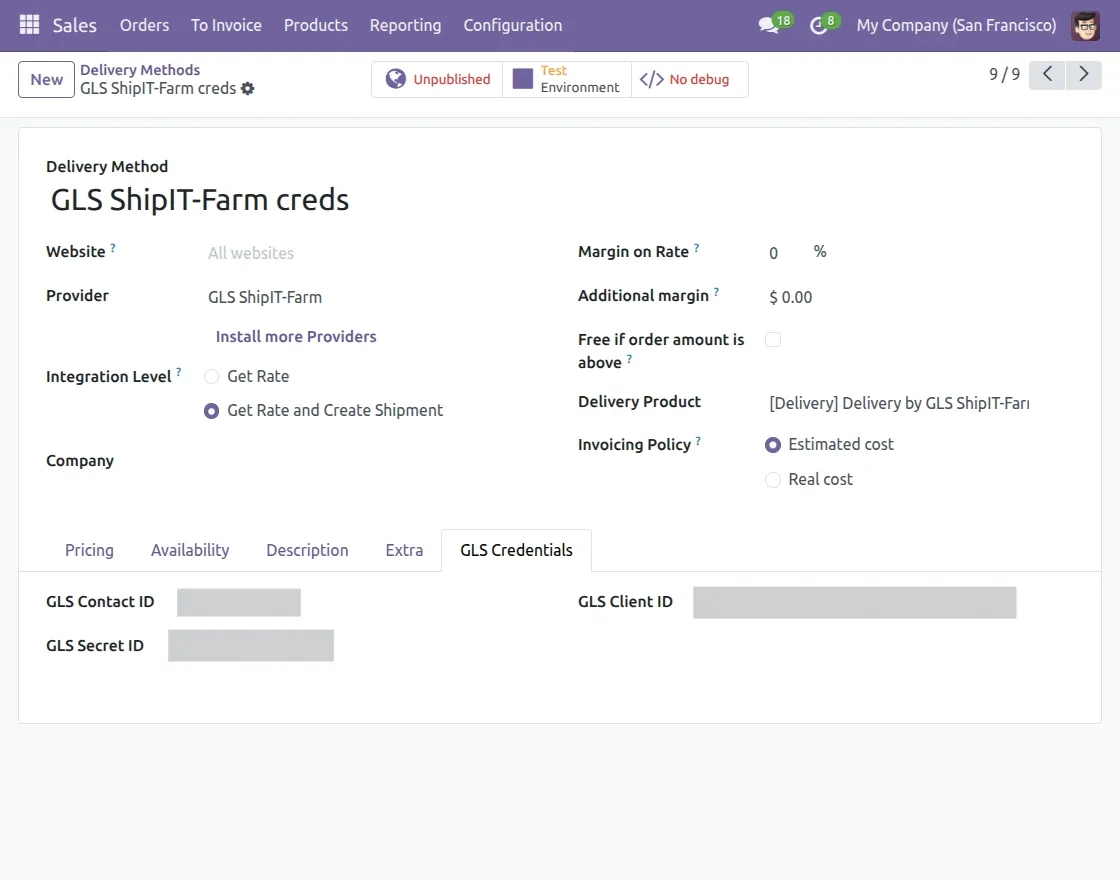Open discuss messages chat icon
The width and height of the screenshot is (1120, 880).
(x=769, y=26)
